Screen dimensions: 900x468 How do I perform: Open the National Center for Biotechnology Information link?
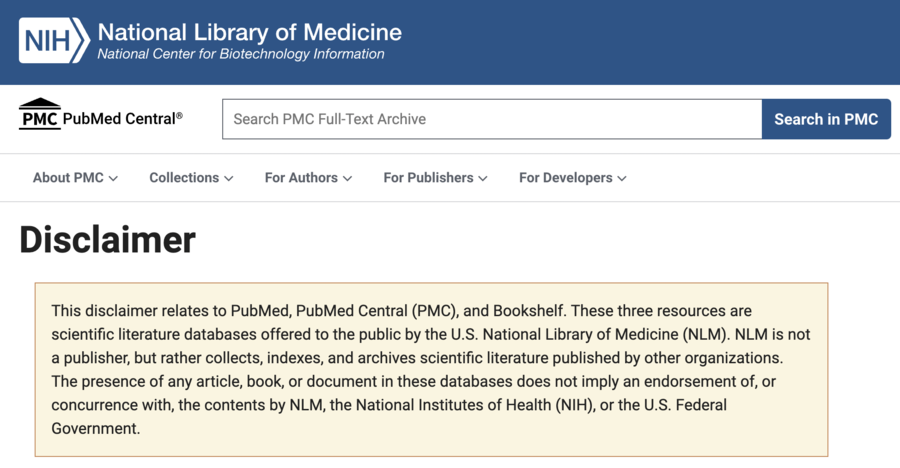click(x=241, y=54)
